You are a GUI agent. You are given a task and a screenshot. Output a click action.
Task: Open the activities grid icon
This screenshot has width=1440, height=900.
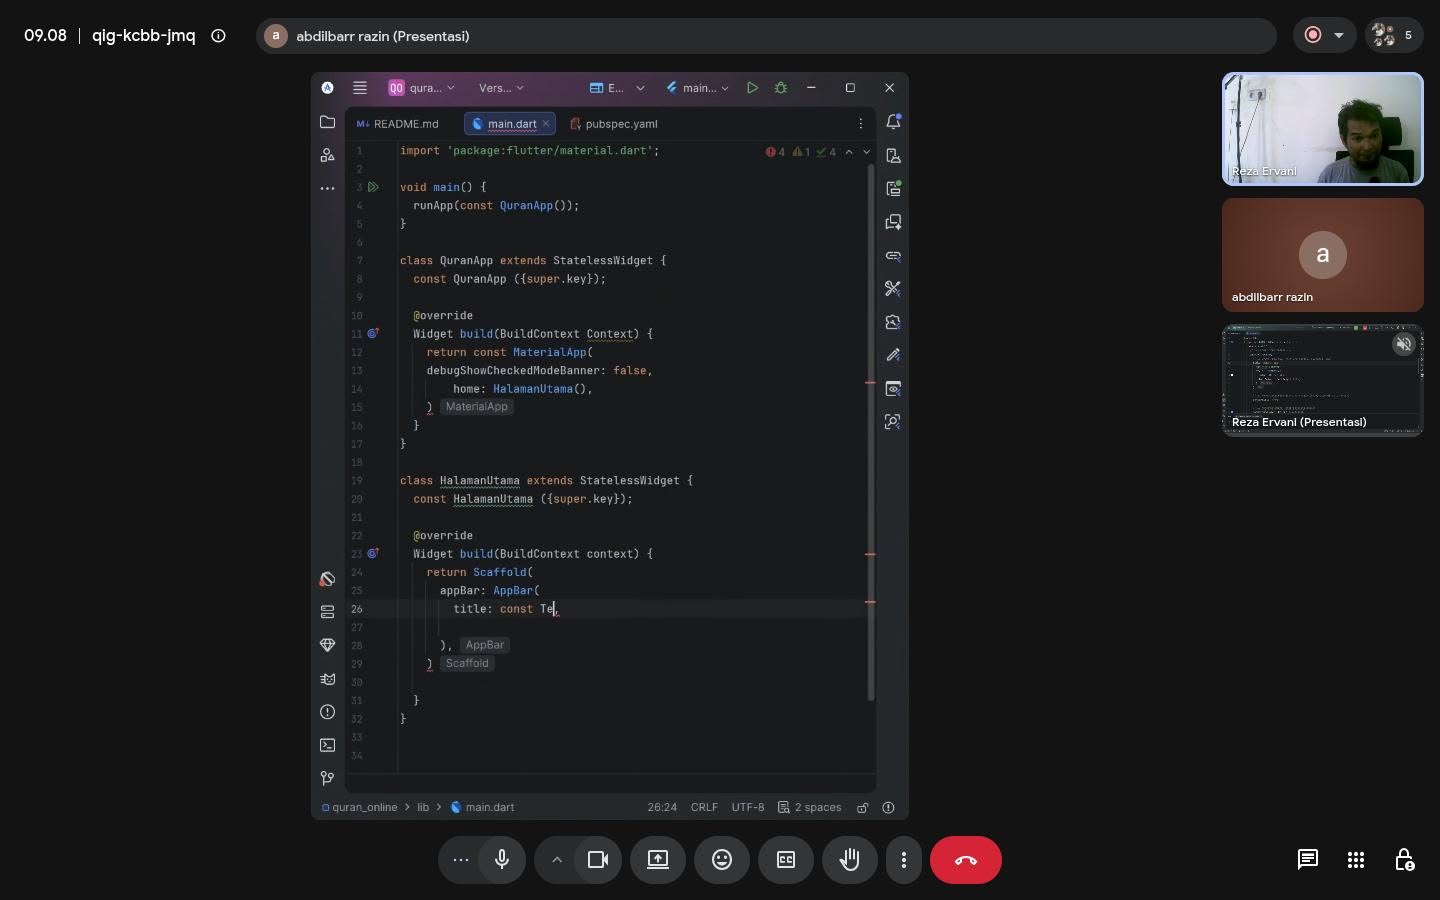[x=1356, y=860]
